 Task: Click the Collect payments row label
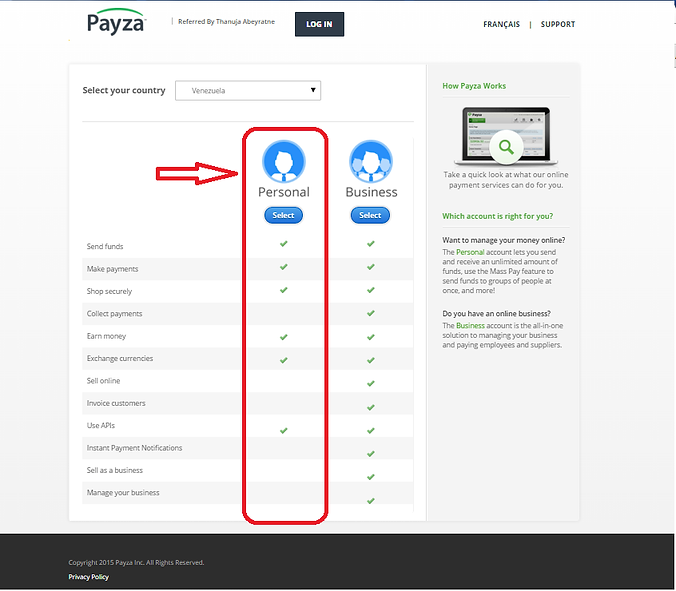pyautogui.click(x=114, y=314)
